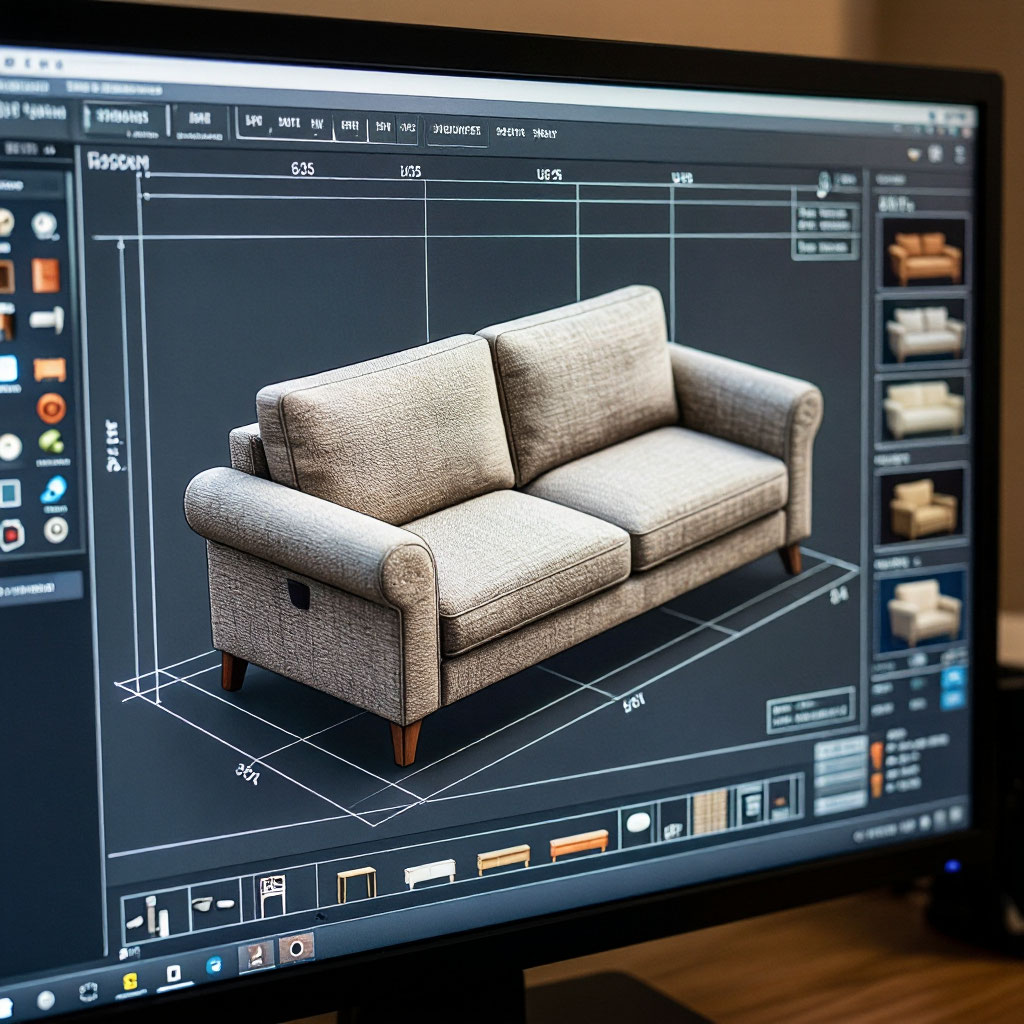This screenshot has height=1024, width=1024.
Task: Choose the blue tag icon
Action: pos(54,489)
